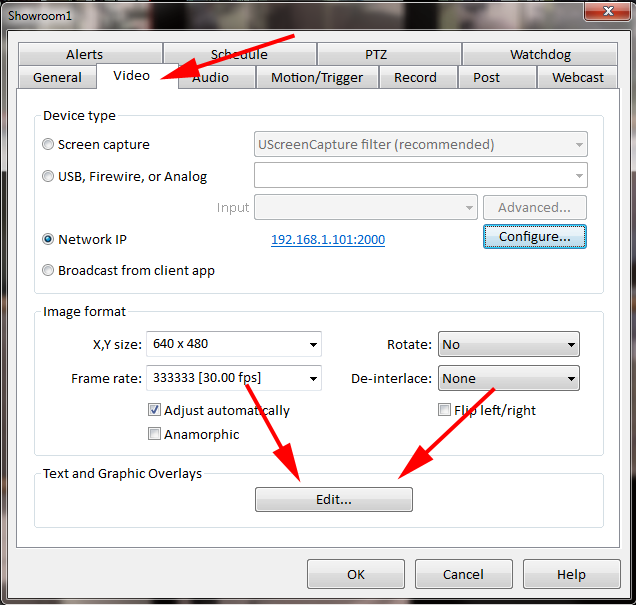Click the Configure... button
Screen dimensions: 636x605
[534, 237]
